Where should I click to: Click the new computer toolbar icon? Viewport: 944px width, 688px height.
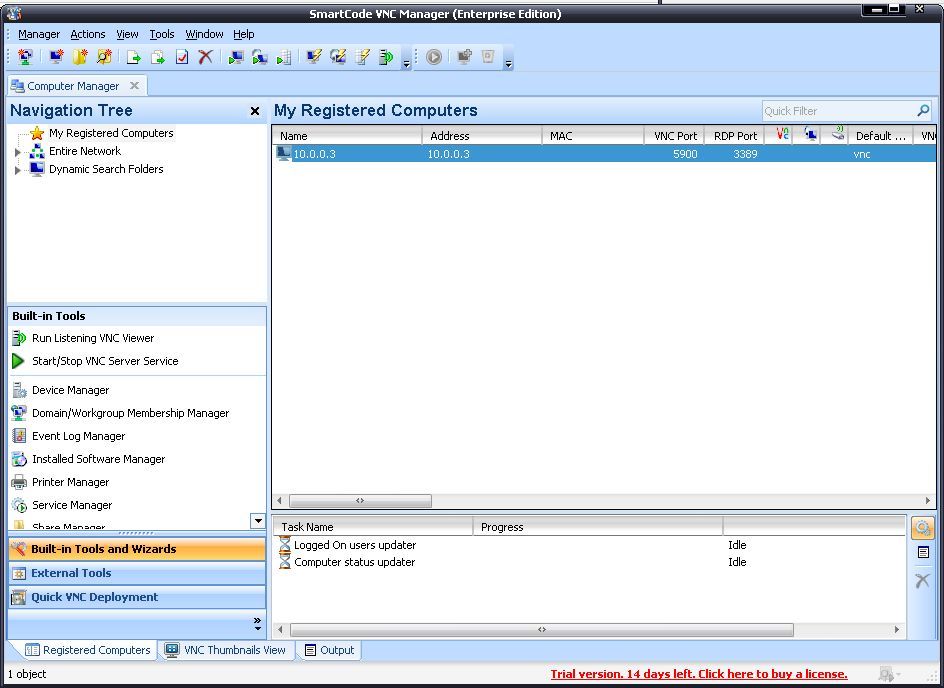point(56,57)
